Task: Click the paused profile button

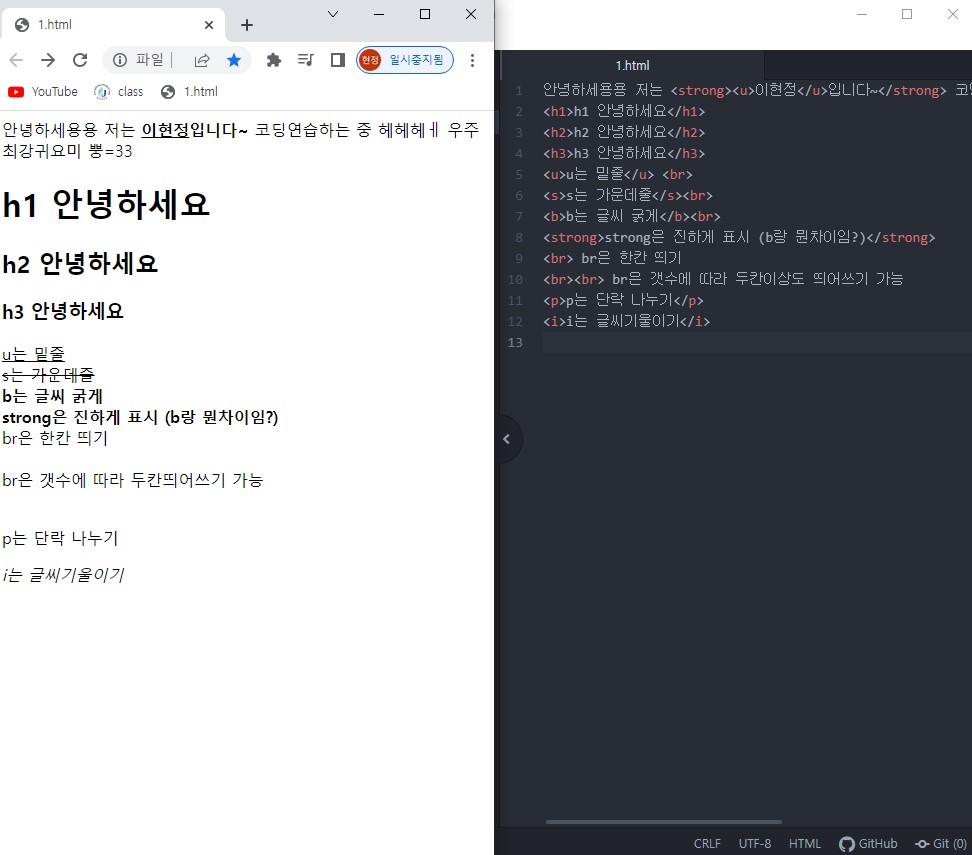Action: (x=405, y=60)
